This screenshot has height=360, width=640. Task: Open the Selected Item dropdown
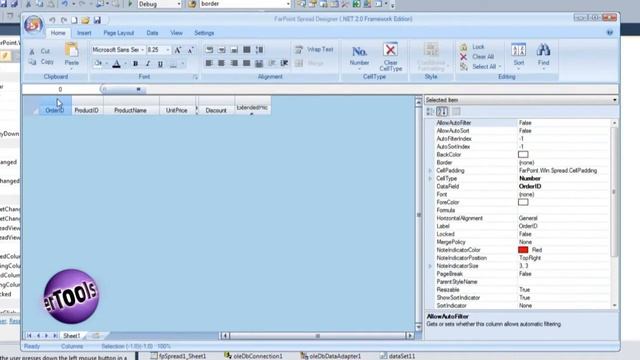pos(614,100)
